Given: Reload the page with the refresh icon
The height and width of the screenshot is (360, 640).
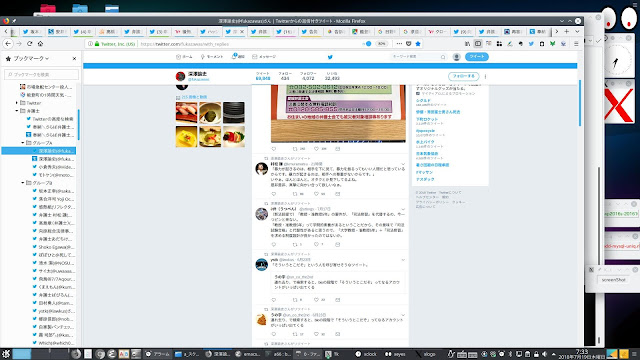Looking at the screenshot, I should 29,44.
